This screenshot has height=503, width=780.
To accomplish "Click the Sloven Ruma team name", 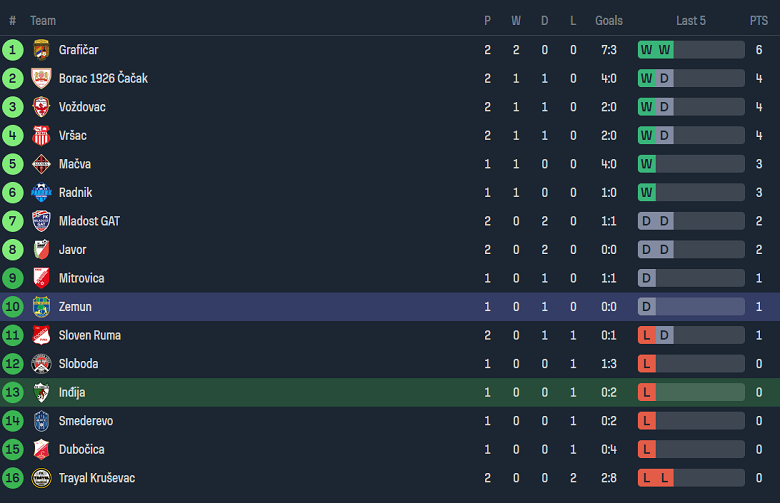I will tap(90, 335).
